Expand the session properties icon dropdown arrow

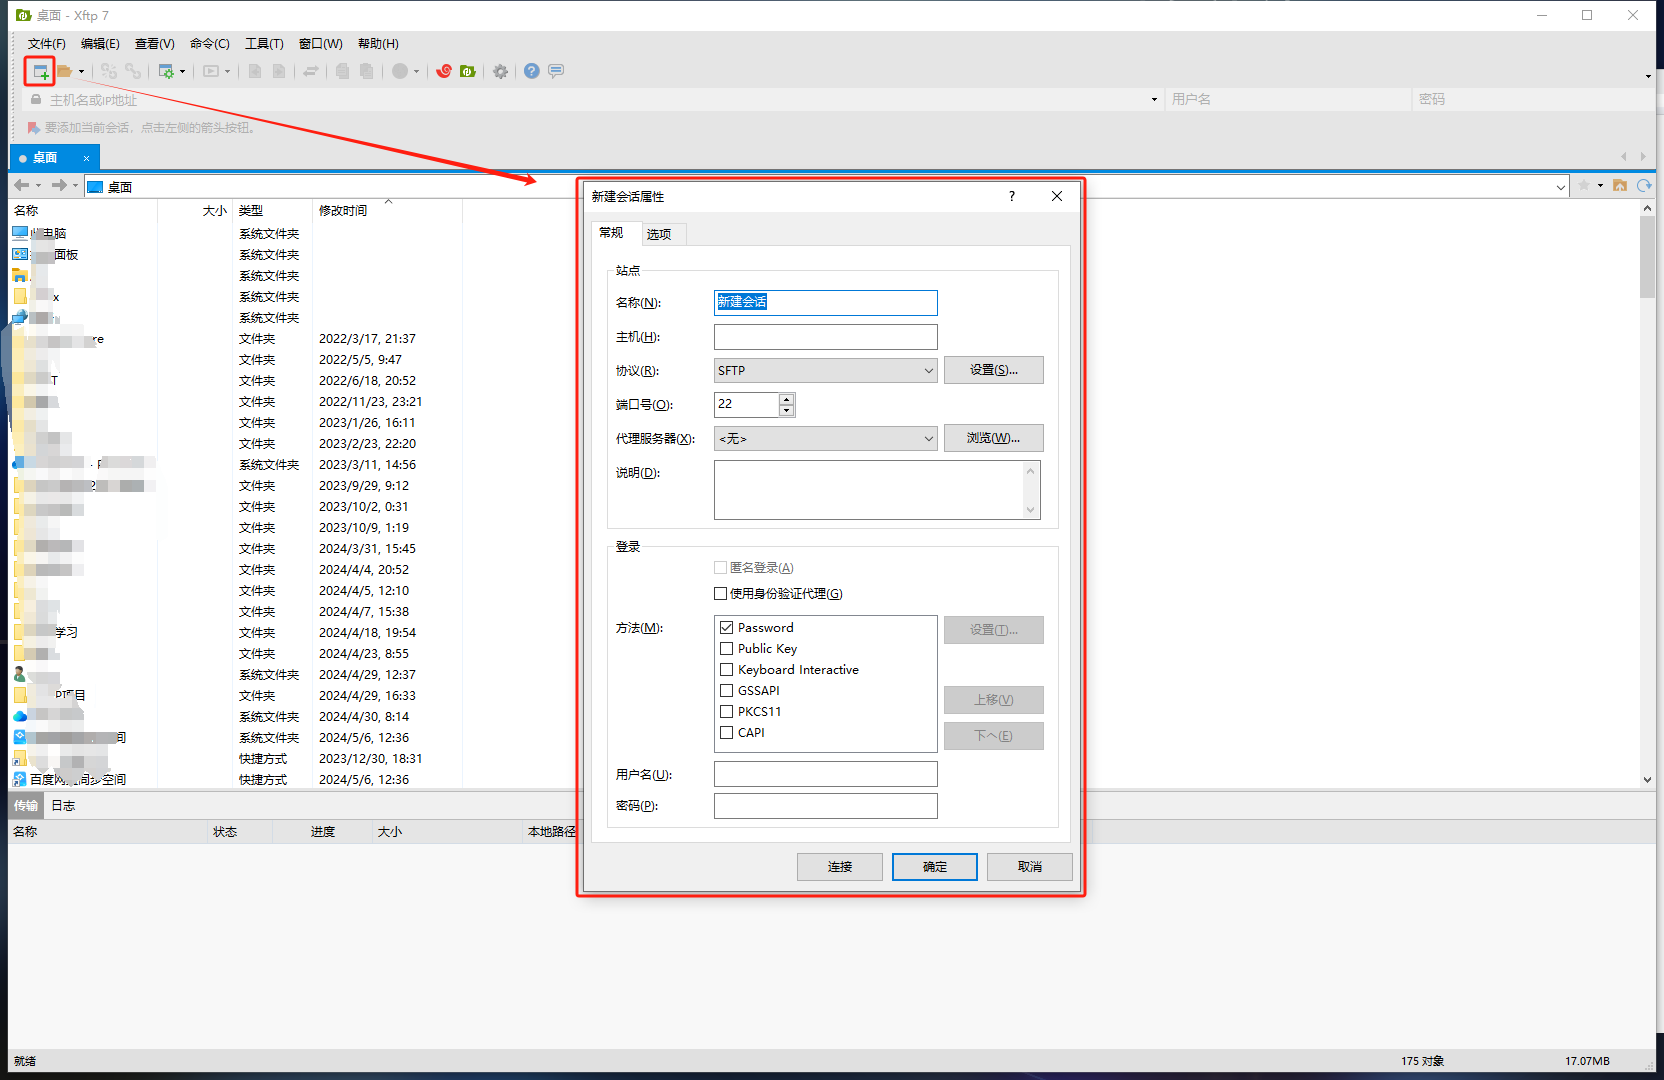tap(182, 72)
